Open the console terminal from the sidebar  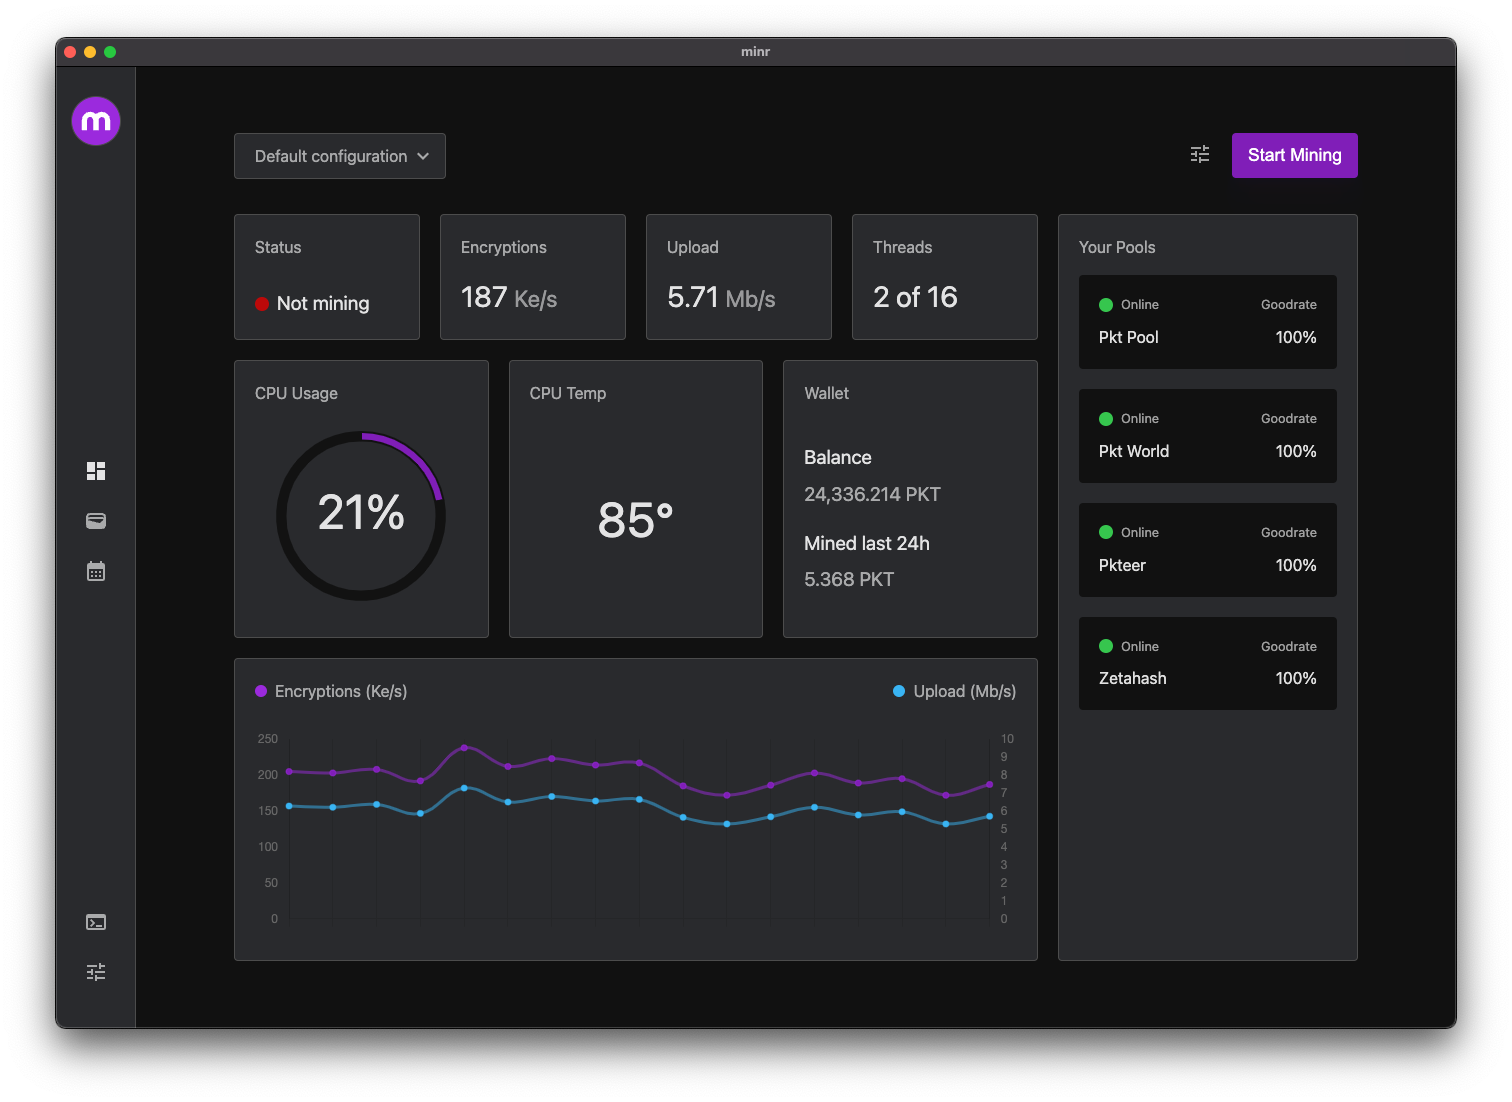point(95,921)
